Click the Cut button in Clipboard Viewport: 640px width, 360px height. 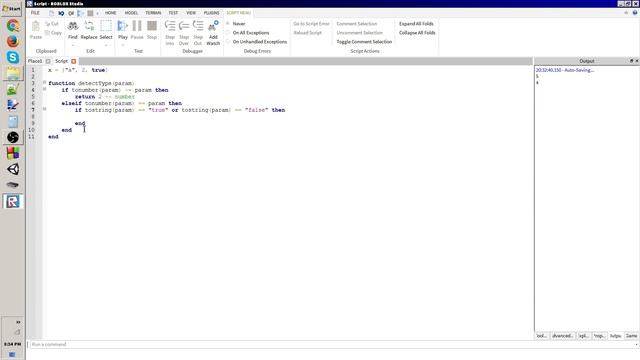52,24
